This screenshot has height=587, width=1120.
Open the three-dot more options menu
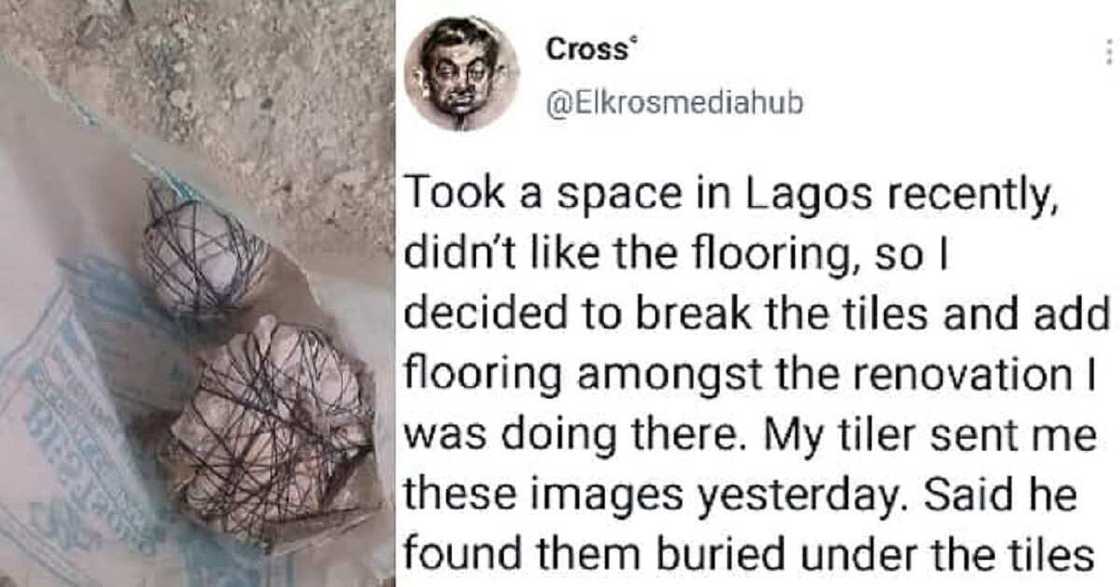tap(1109, 52)
